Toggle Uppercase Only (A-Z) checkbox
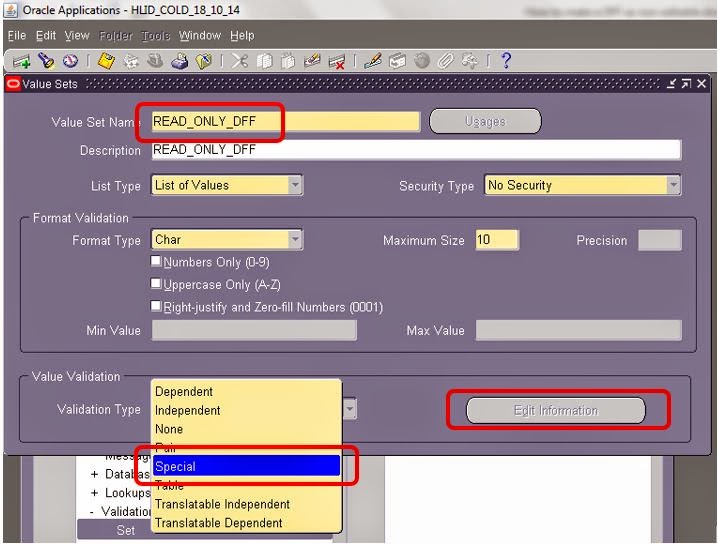Image resolution: width=718 pixels, height=544 pixels. tap(156, 283)
